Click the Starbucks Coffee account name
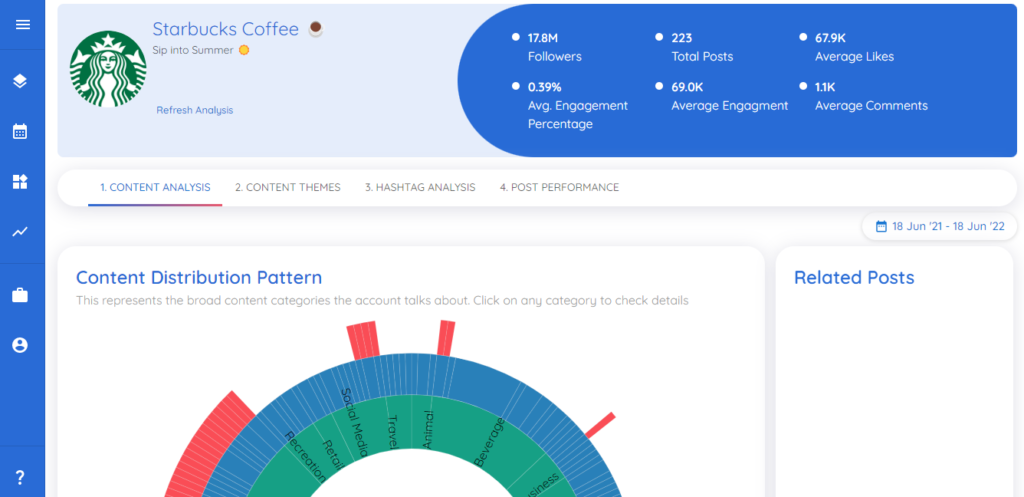The width and height of the screenshot is (1024, 497). (x=225, y=29)
